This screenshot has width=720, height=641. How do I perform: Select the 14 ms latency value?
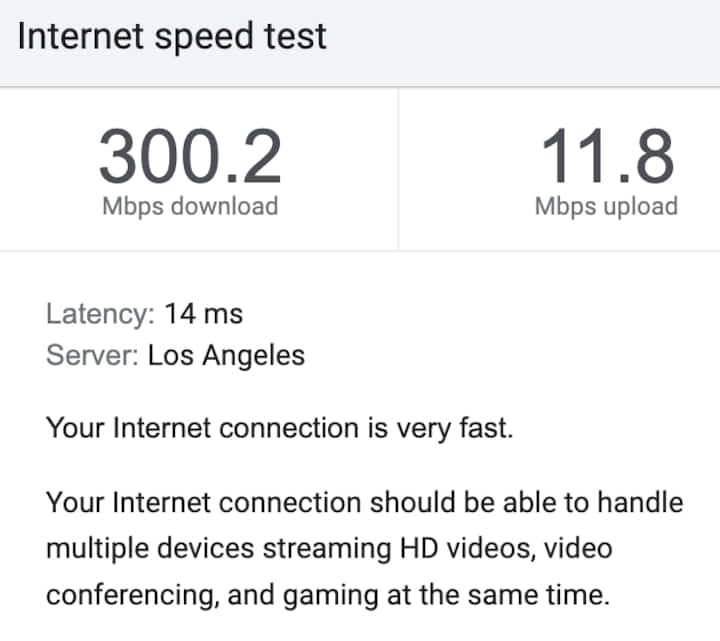(204, 314)
